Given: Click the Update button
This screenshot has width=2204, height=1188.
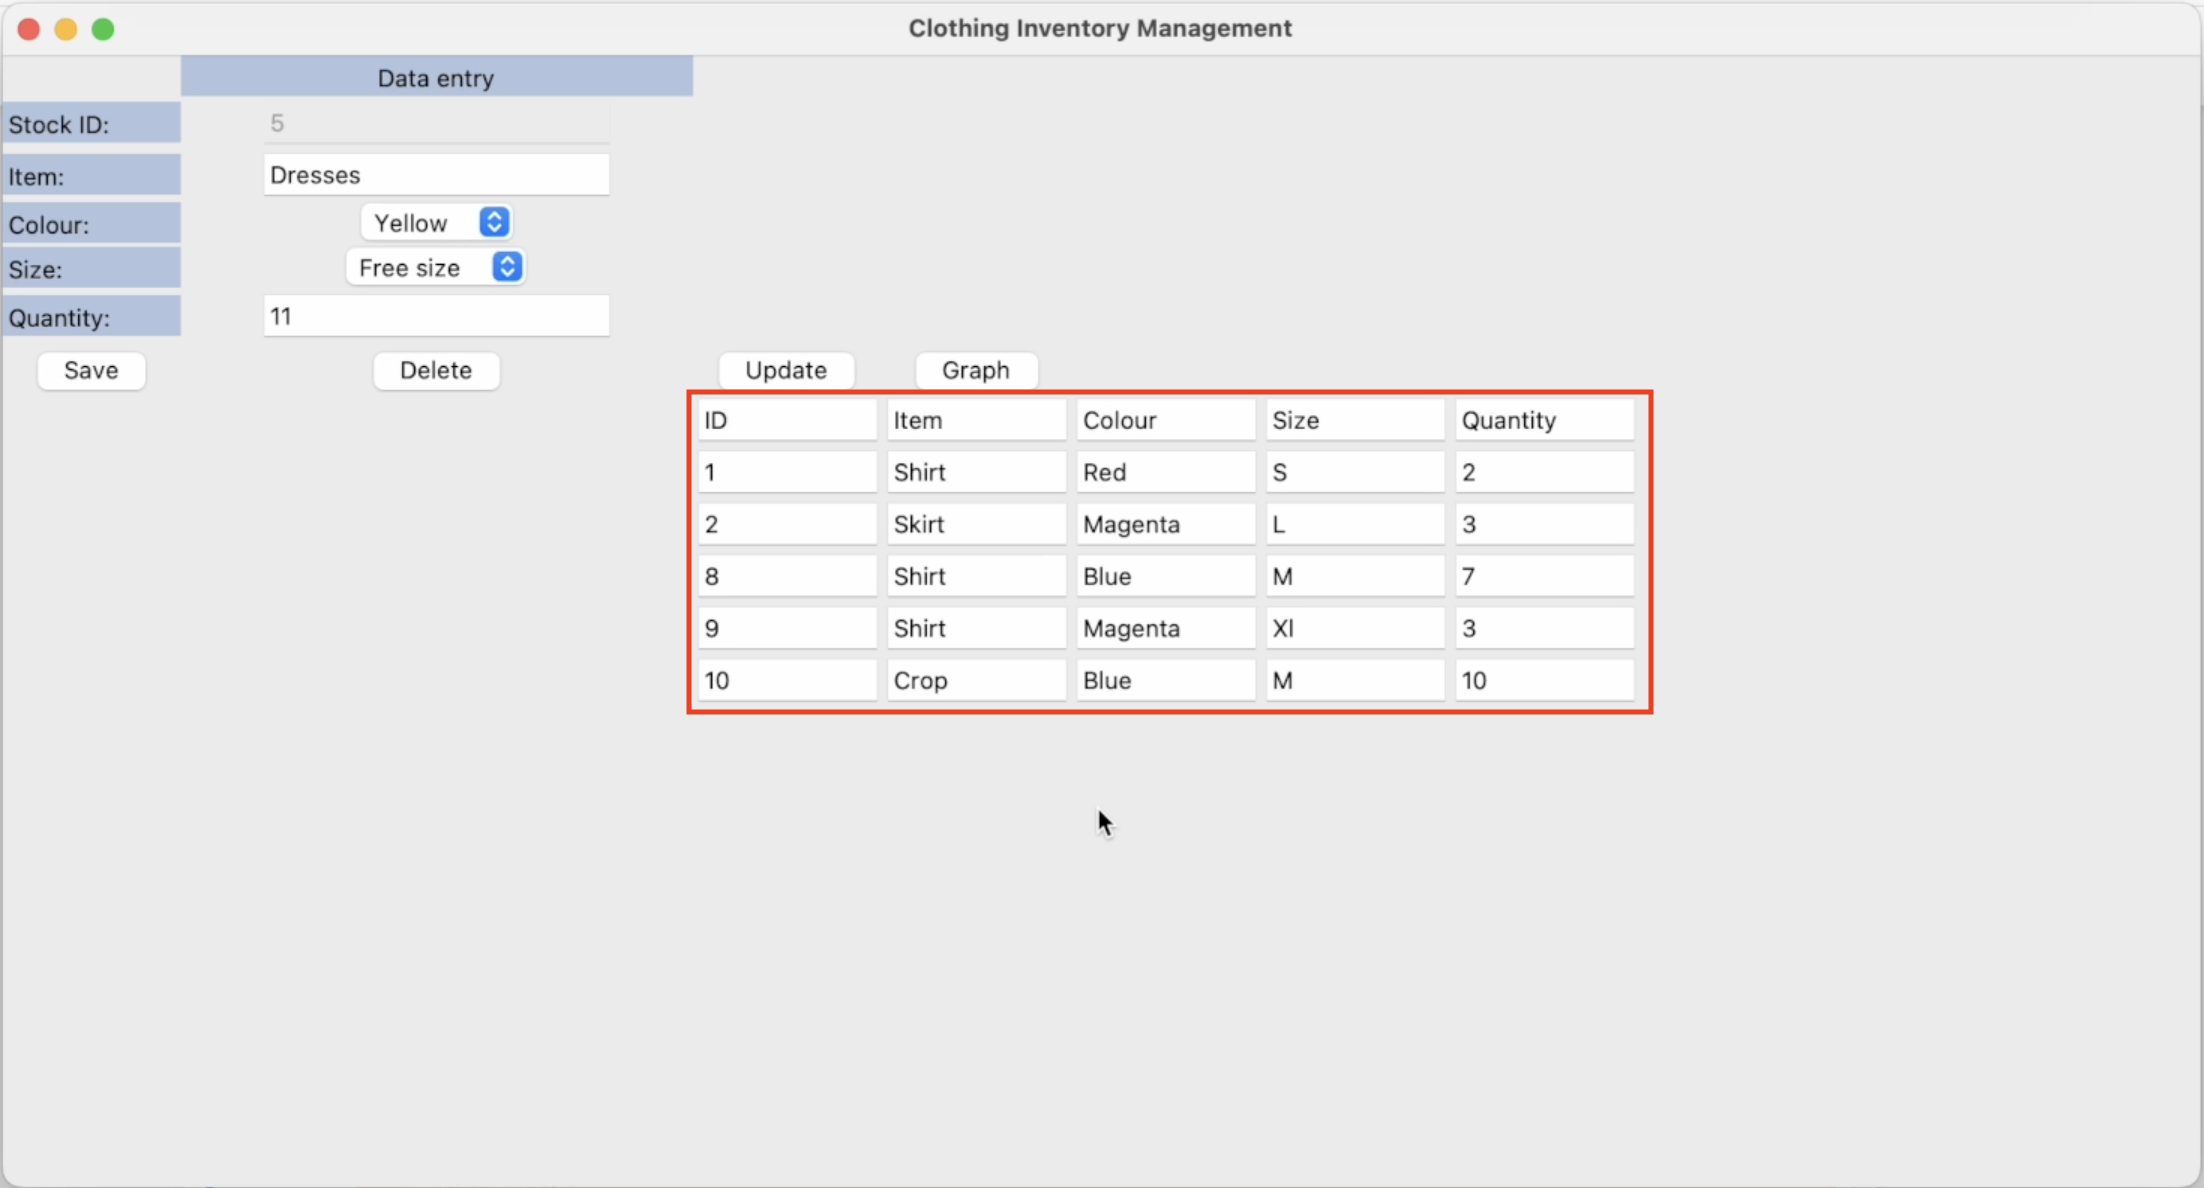Looking at the screenshot, I should tap(786, 370).
